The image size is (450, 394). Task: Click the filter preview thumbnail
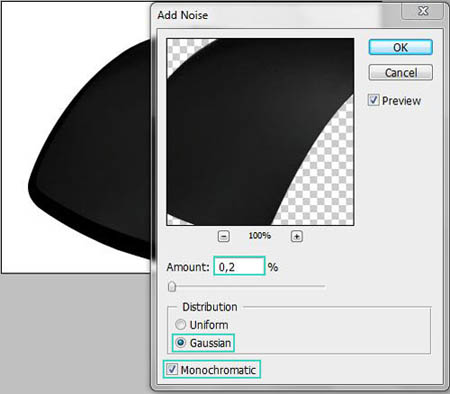[x=260, y=132]
